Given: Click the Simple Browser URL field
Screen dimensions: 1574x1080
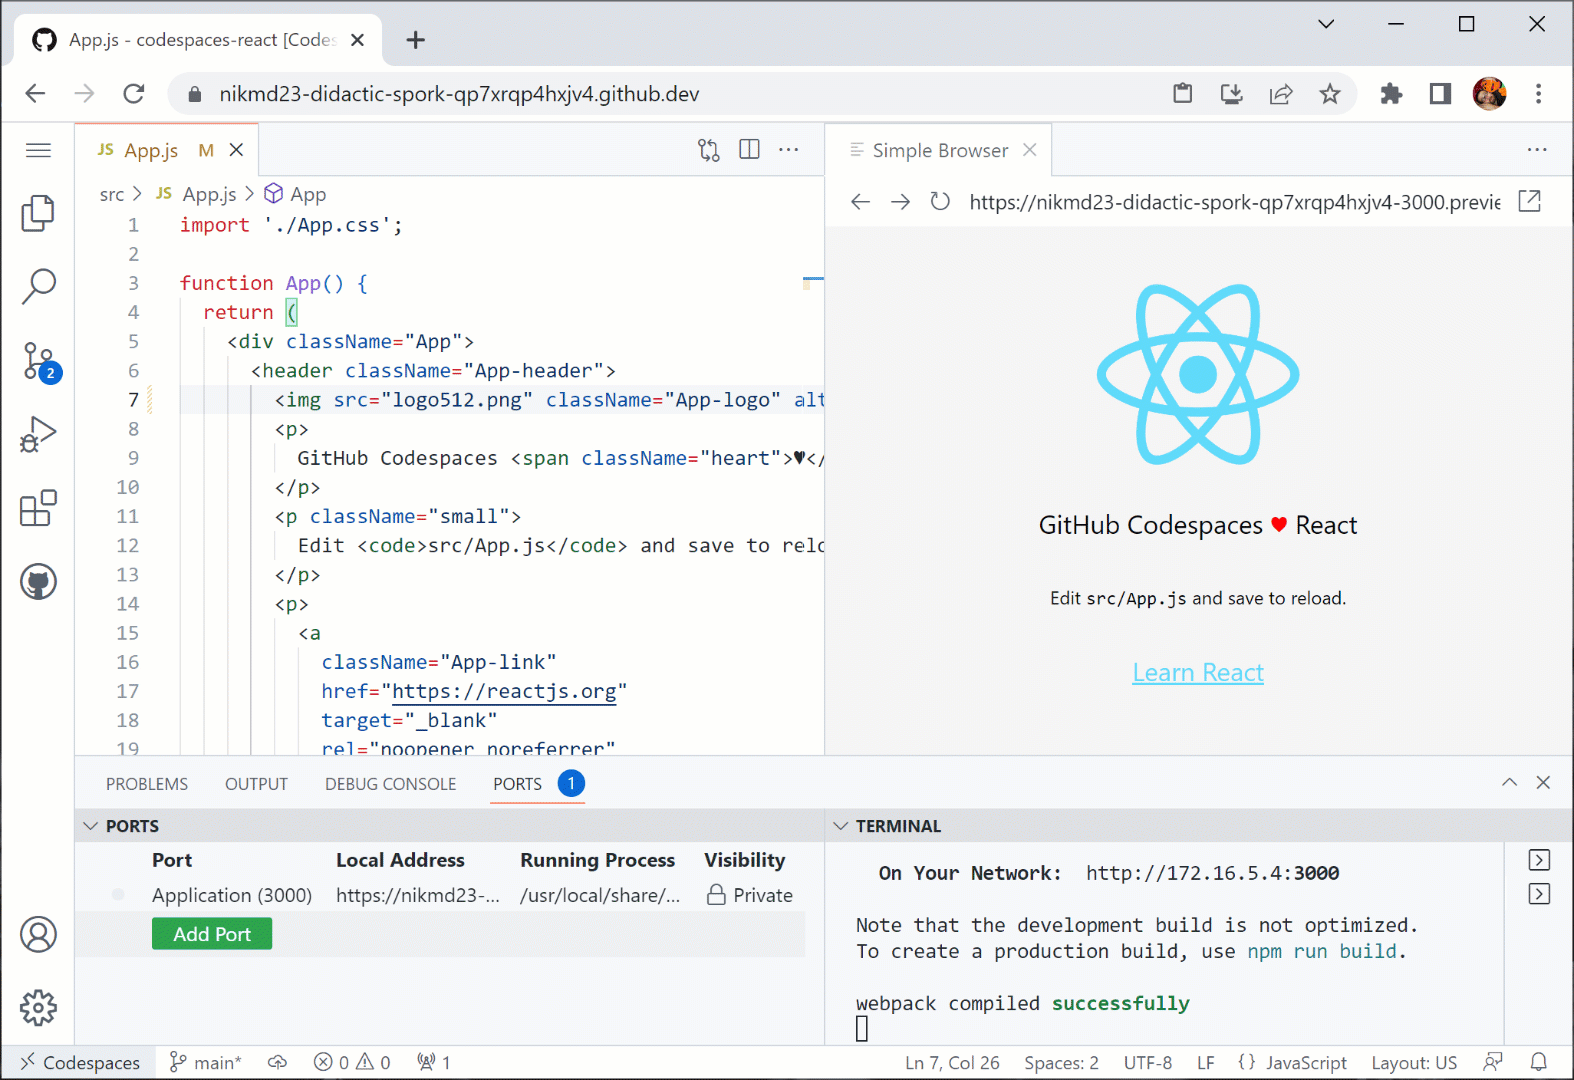Looking at the screenshot, I should coord(1234,202).
